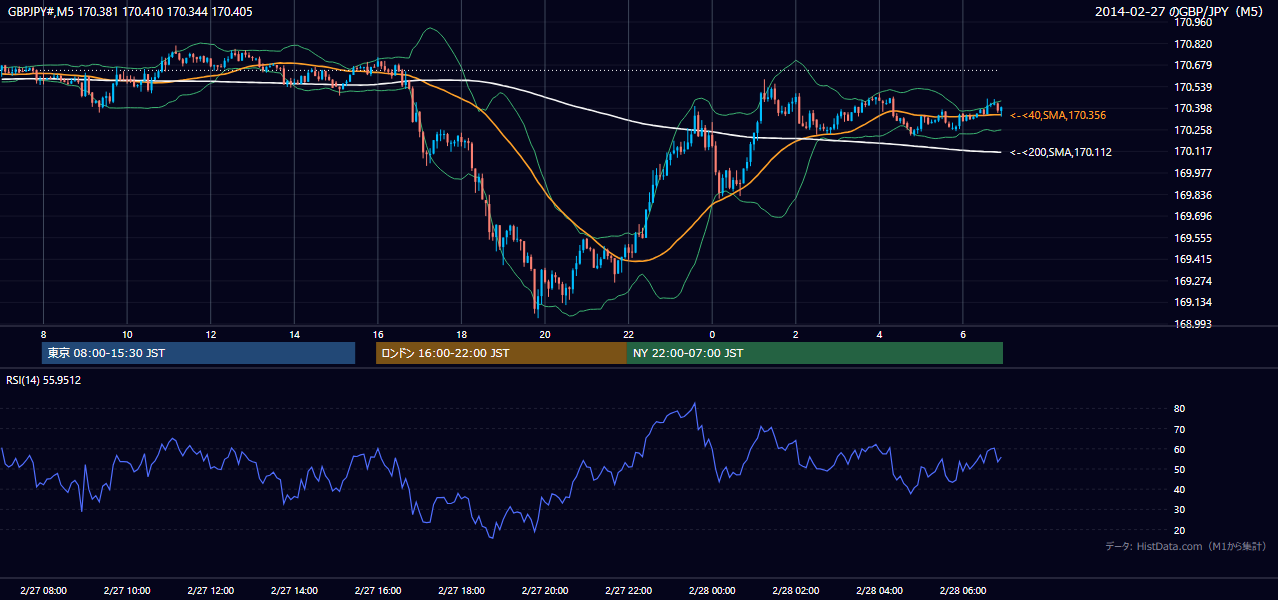
Task: Click the 2/27 22:00 time label
Action: pyautogui.click(x=628, y=590)
